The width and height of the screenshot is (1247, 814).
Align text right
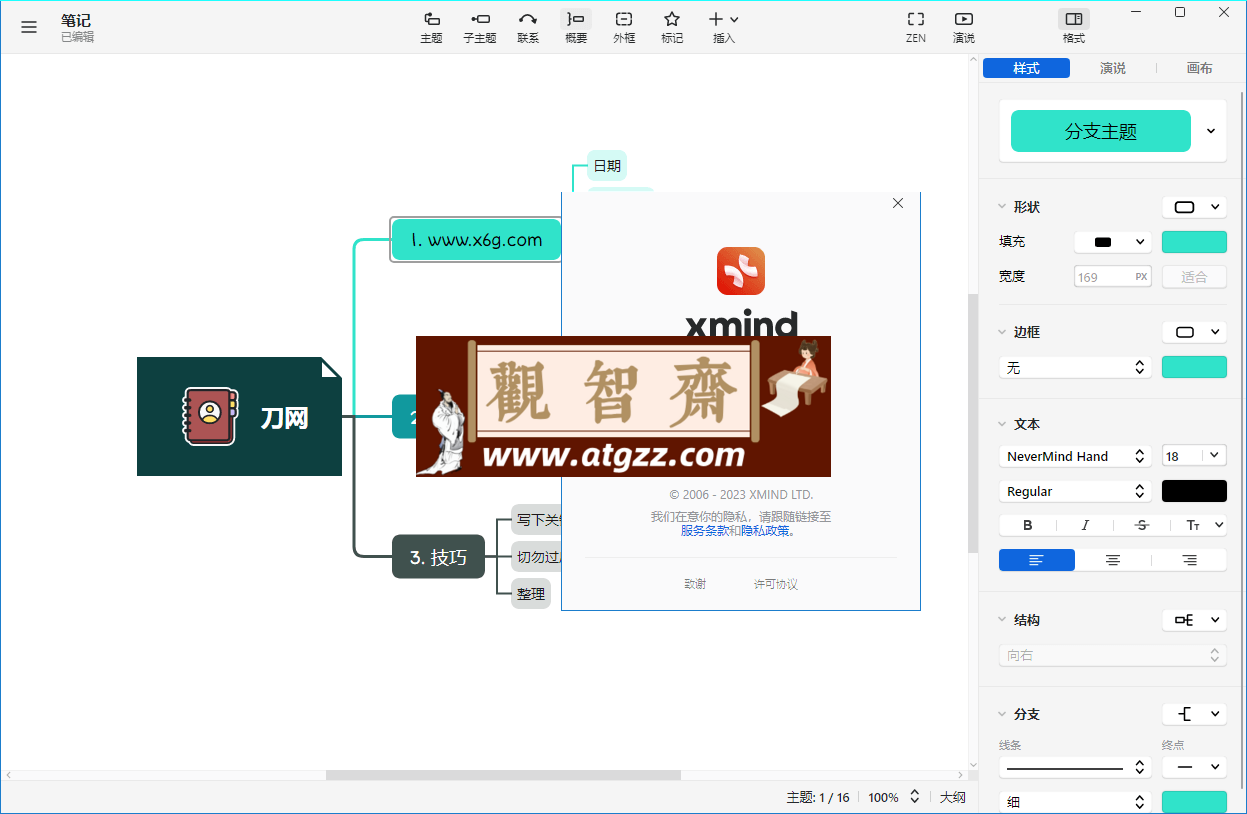tap(1190, 560)
